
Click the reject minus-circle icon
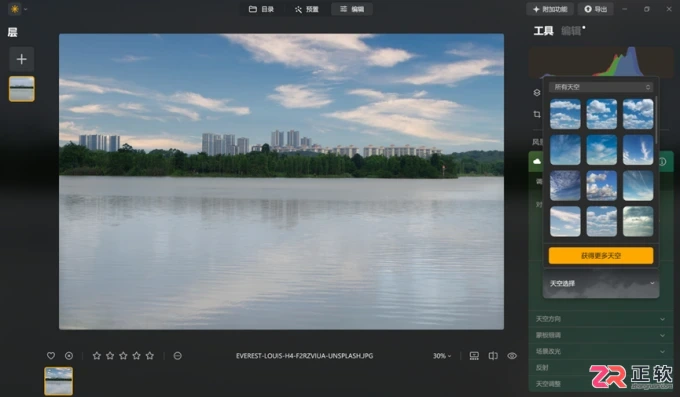click(177, 356)
